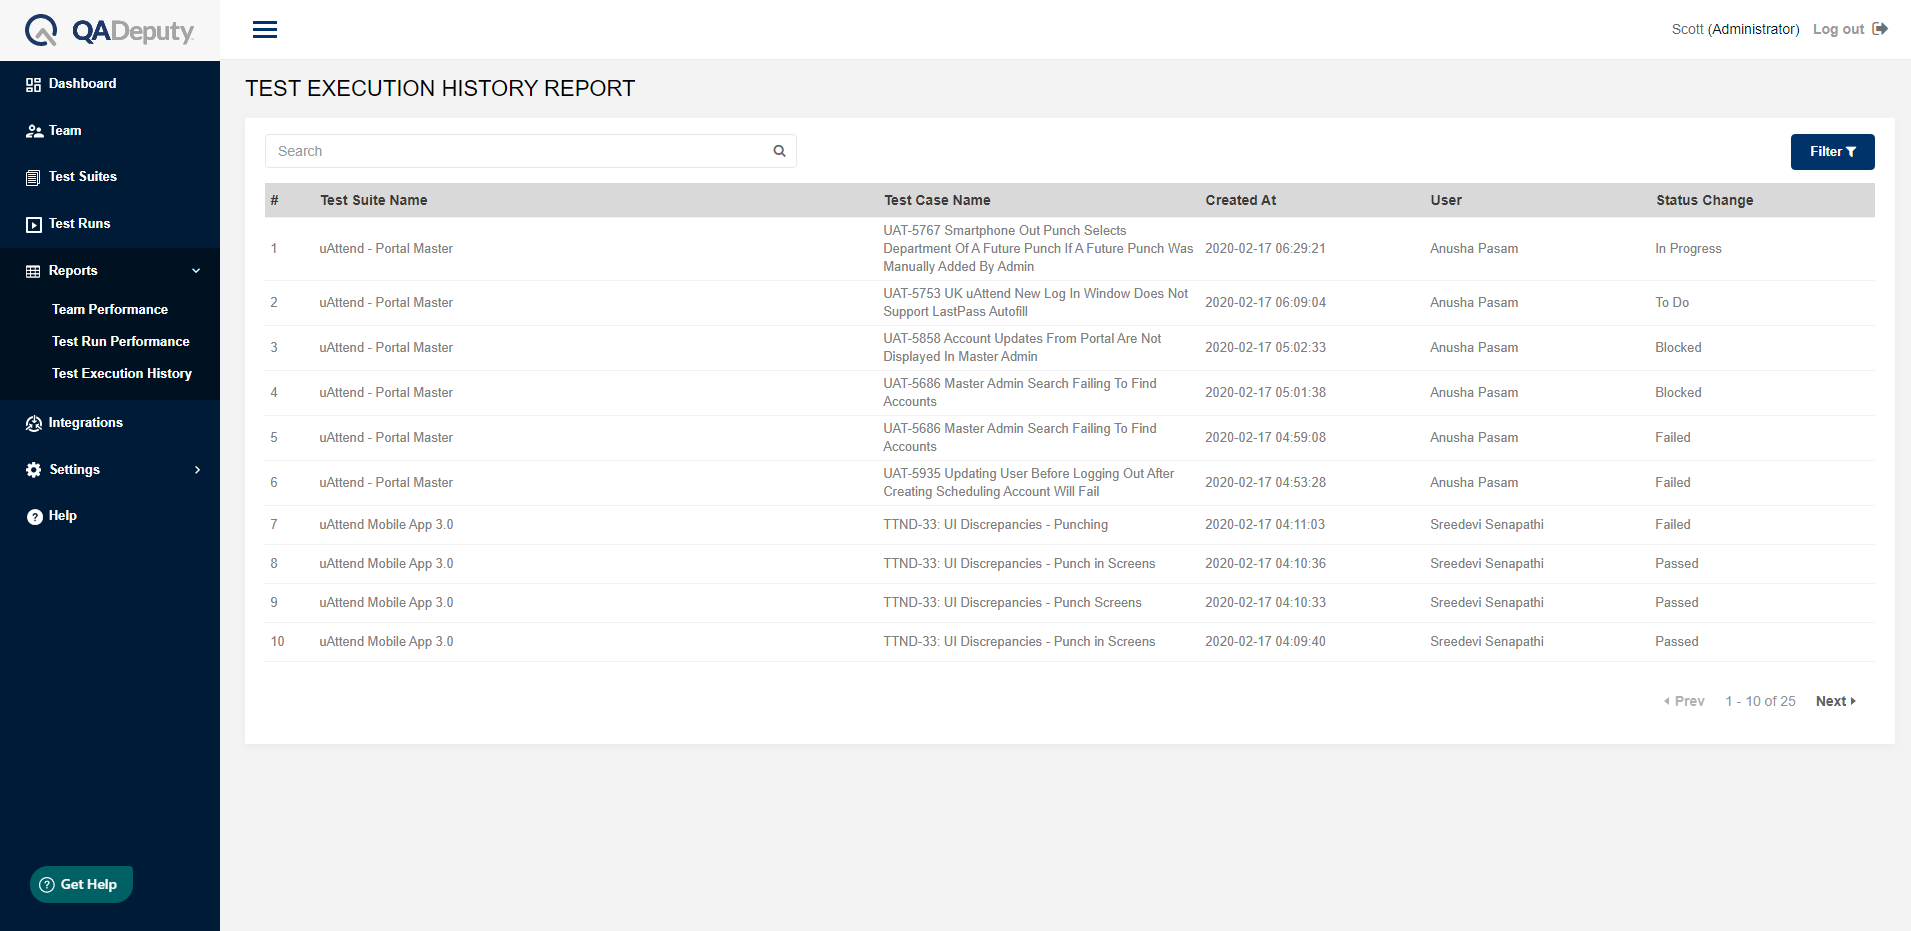Click the Test Suite Name column header
Screen dimensions: 1911x931
(x=374, y=201)
